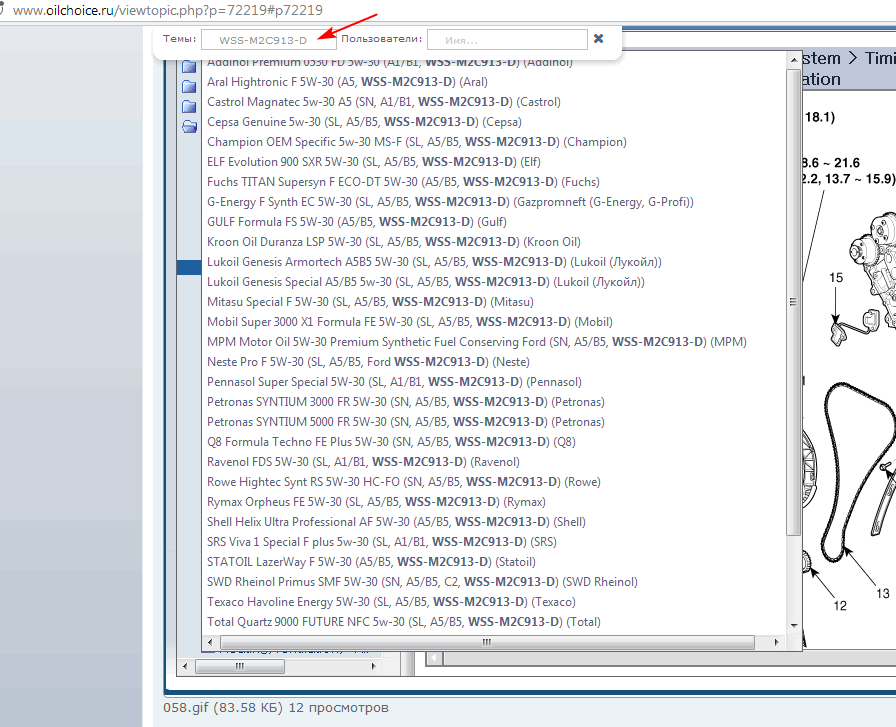Select Mobil Super 3000 X1 Formula FE result
Screen dimensions: 896x727
pyautogui.click(x=410, y=322)
